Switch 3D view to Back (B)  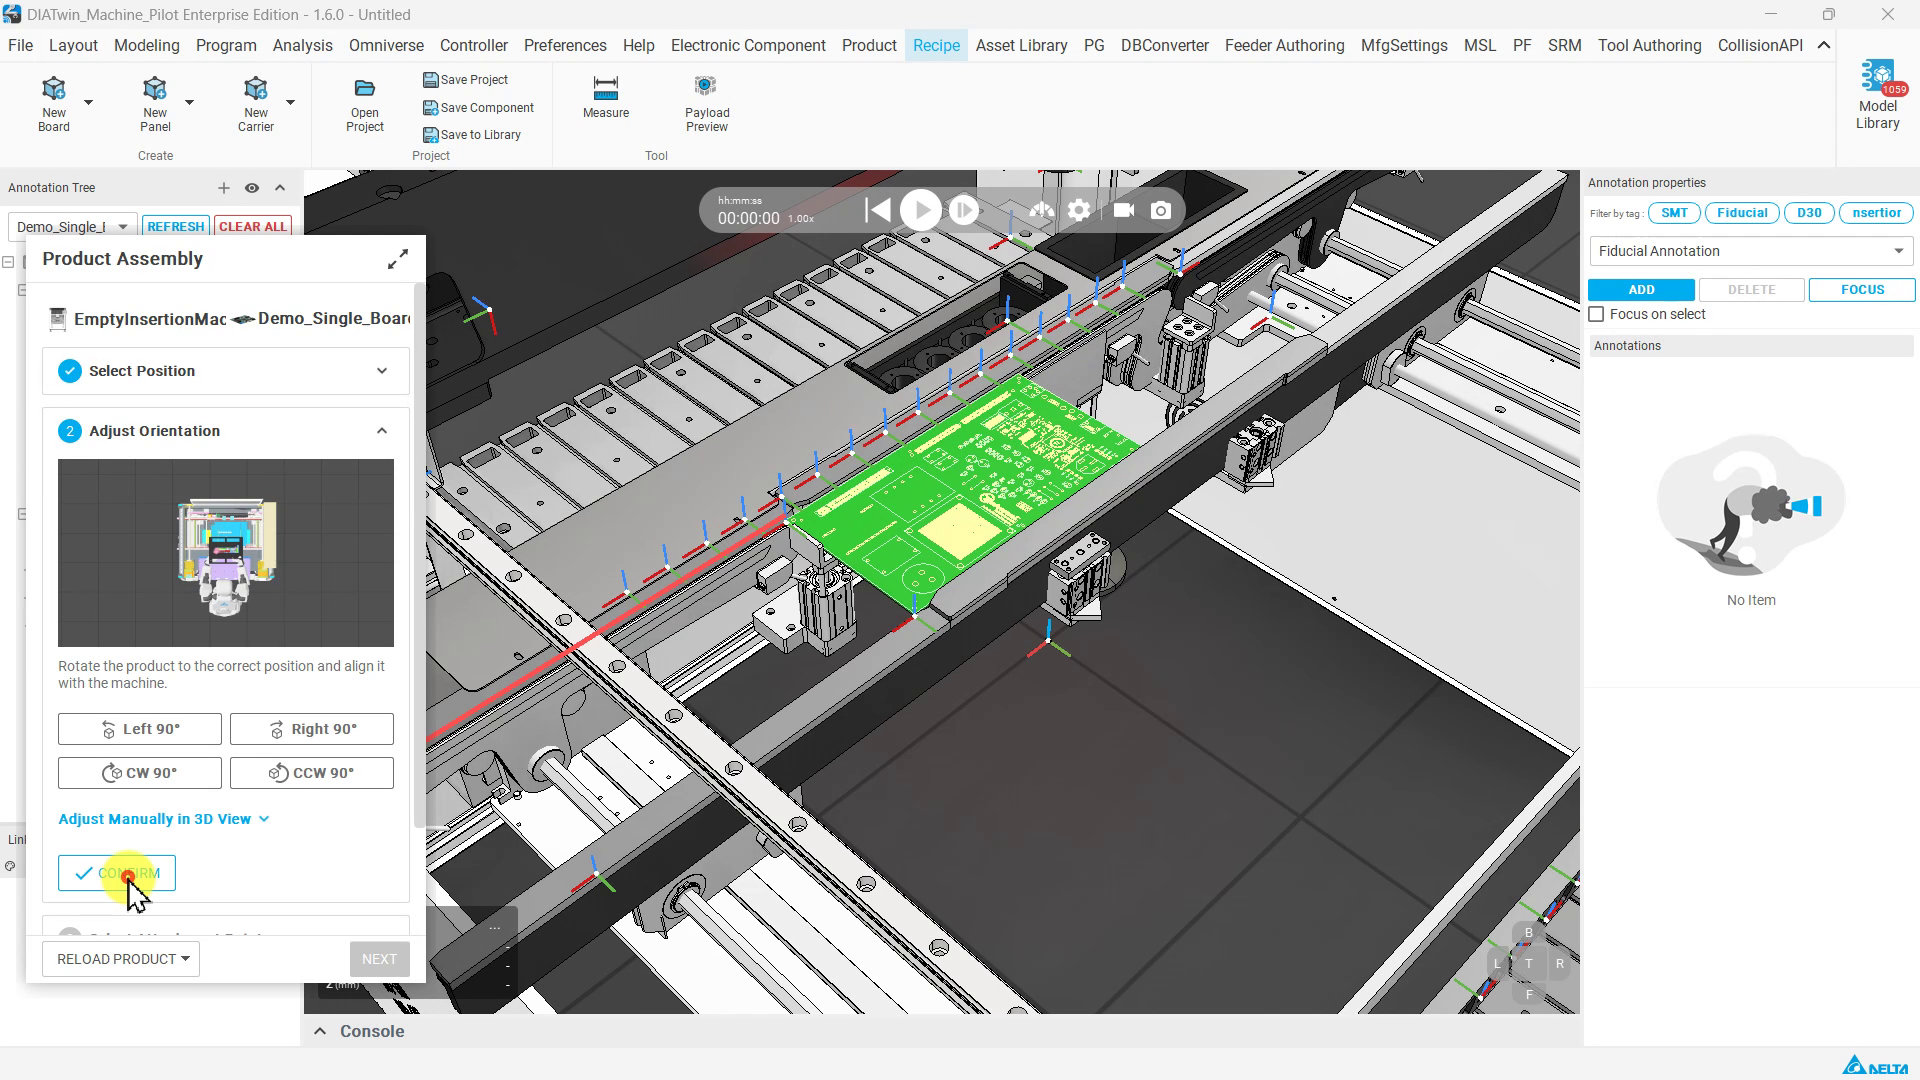[x=1529, y=933]
